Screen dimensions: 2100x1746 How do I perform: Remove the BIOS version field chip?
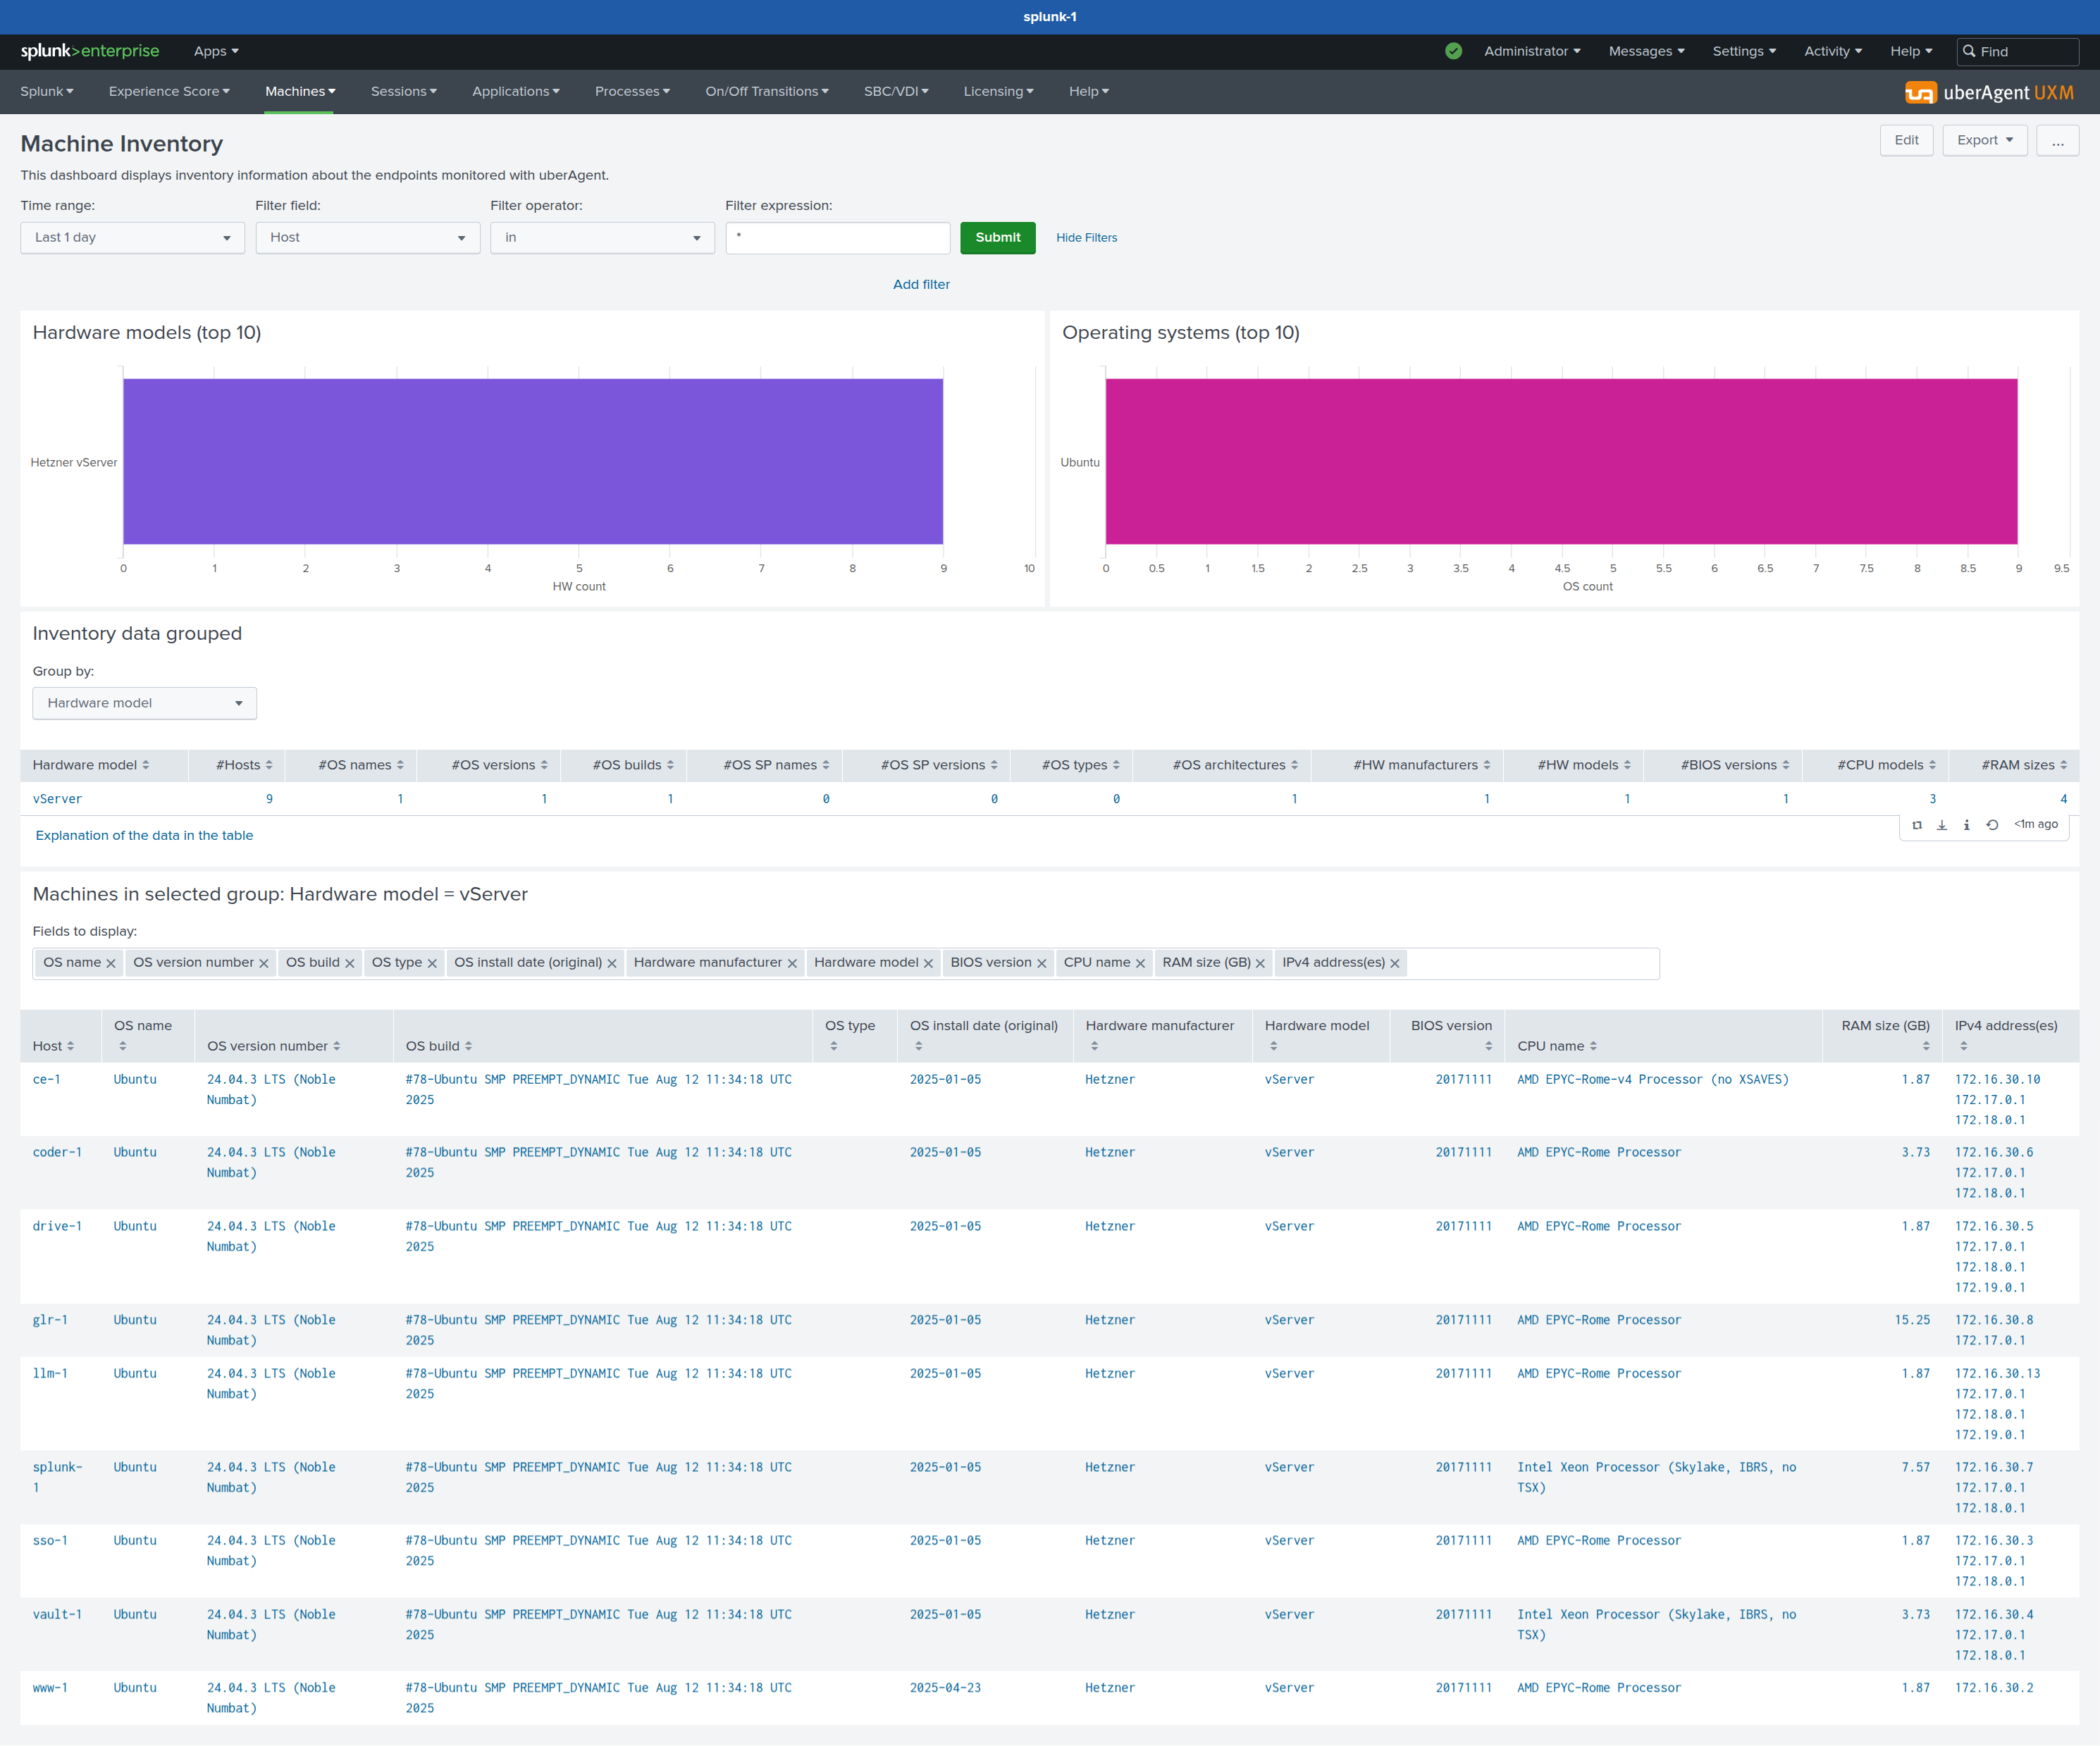coord(1041,963)
